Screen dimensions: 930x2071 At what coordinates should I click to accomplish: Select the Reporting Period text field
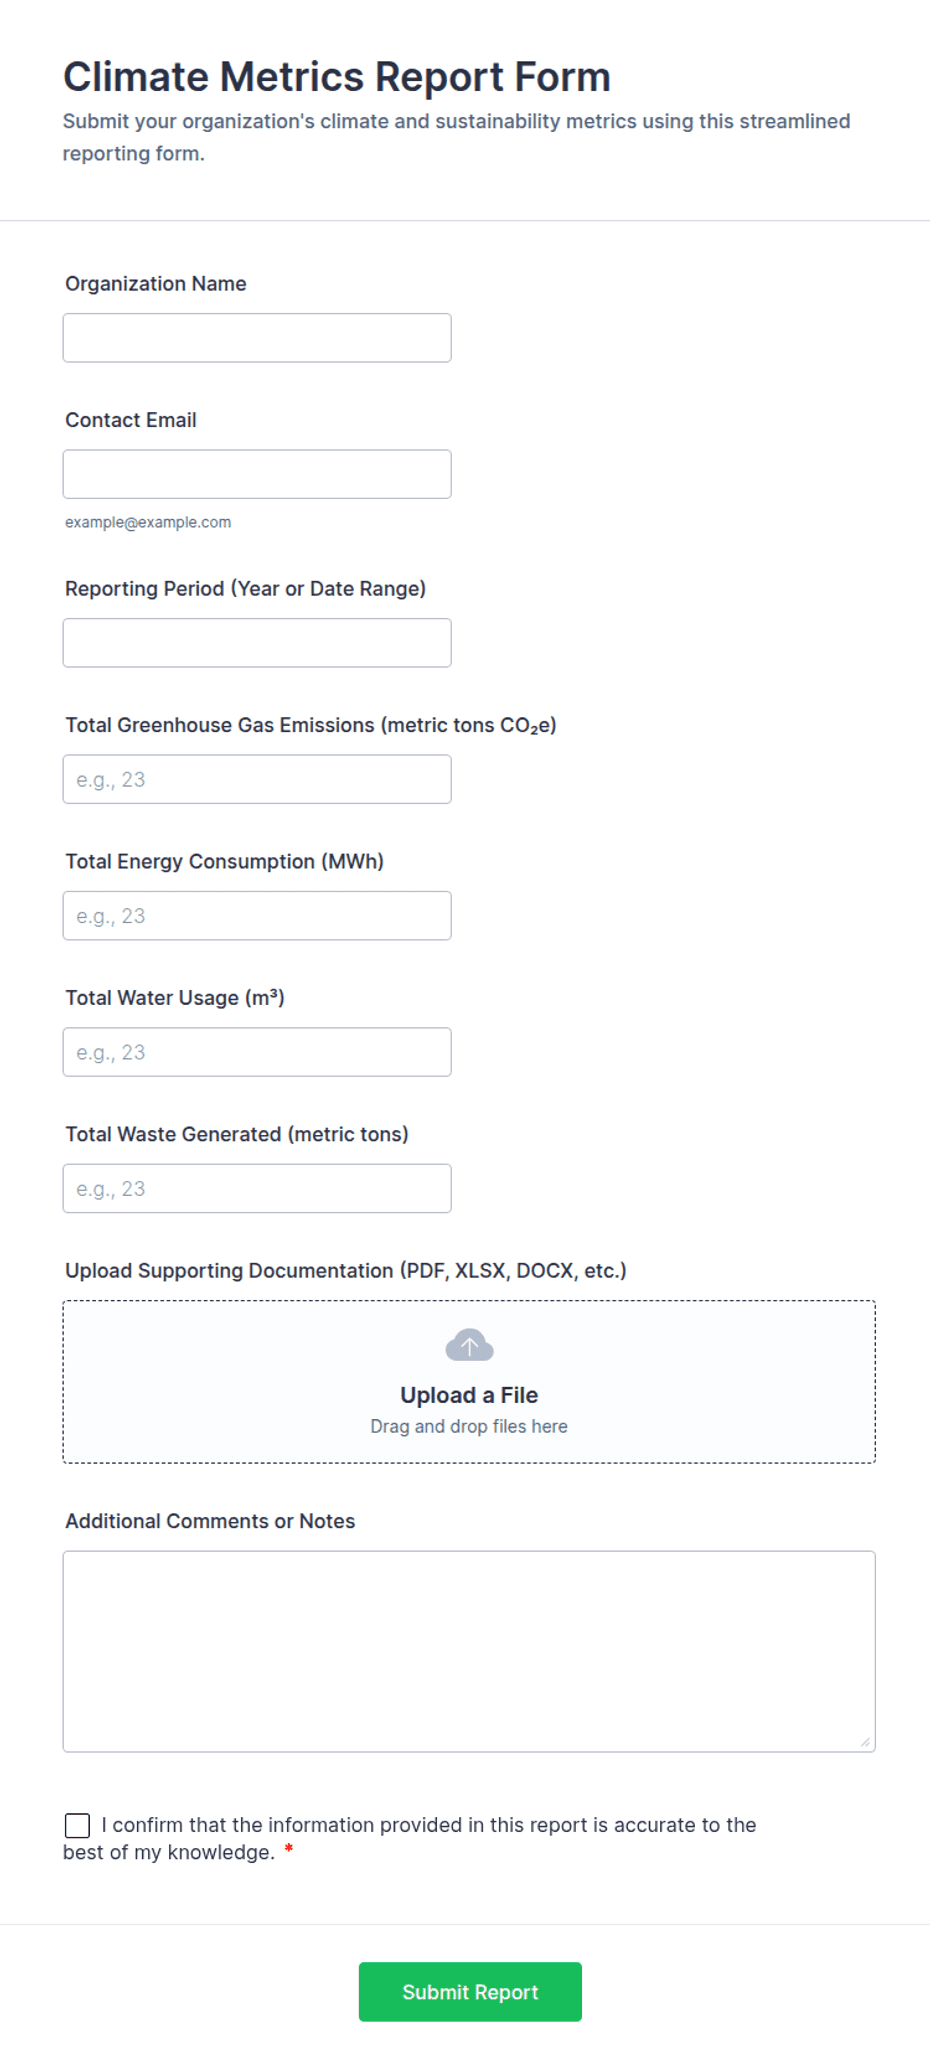[x=257, y=643]
